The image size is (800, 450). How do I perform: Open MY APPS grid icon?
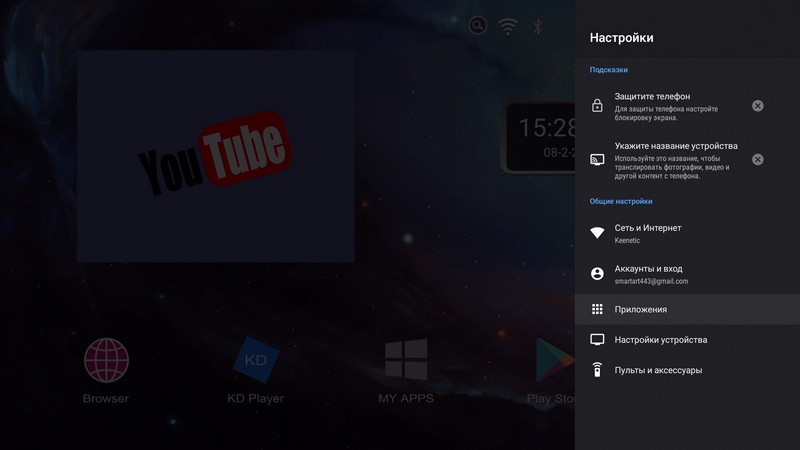[x=406, y=361]
